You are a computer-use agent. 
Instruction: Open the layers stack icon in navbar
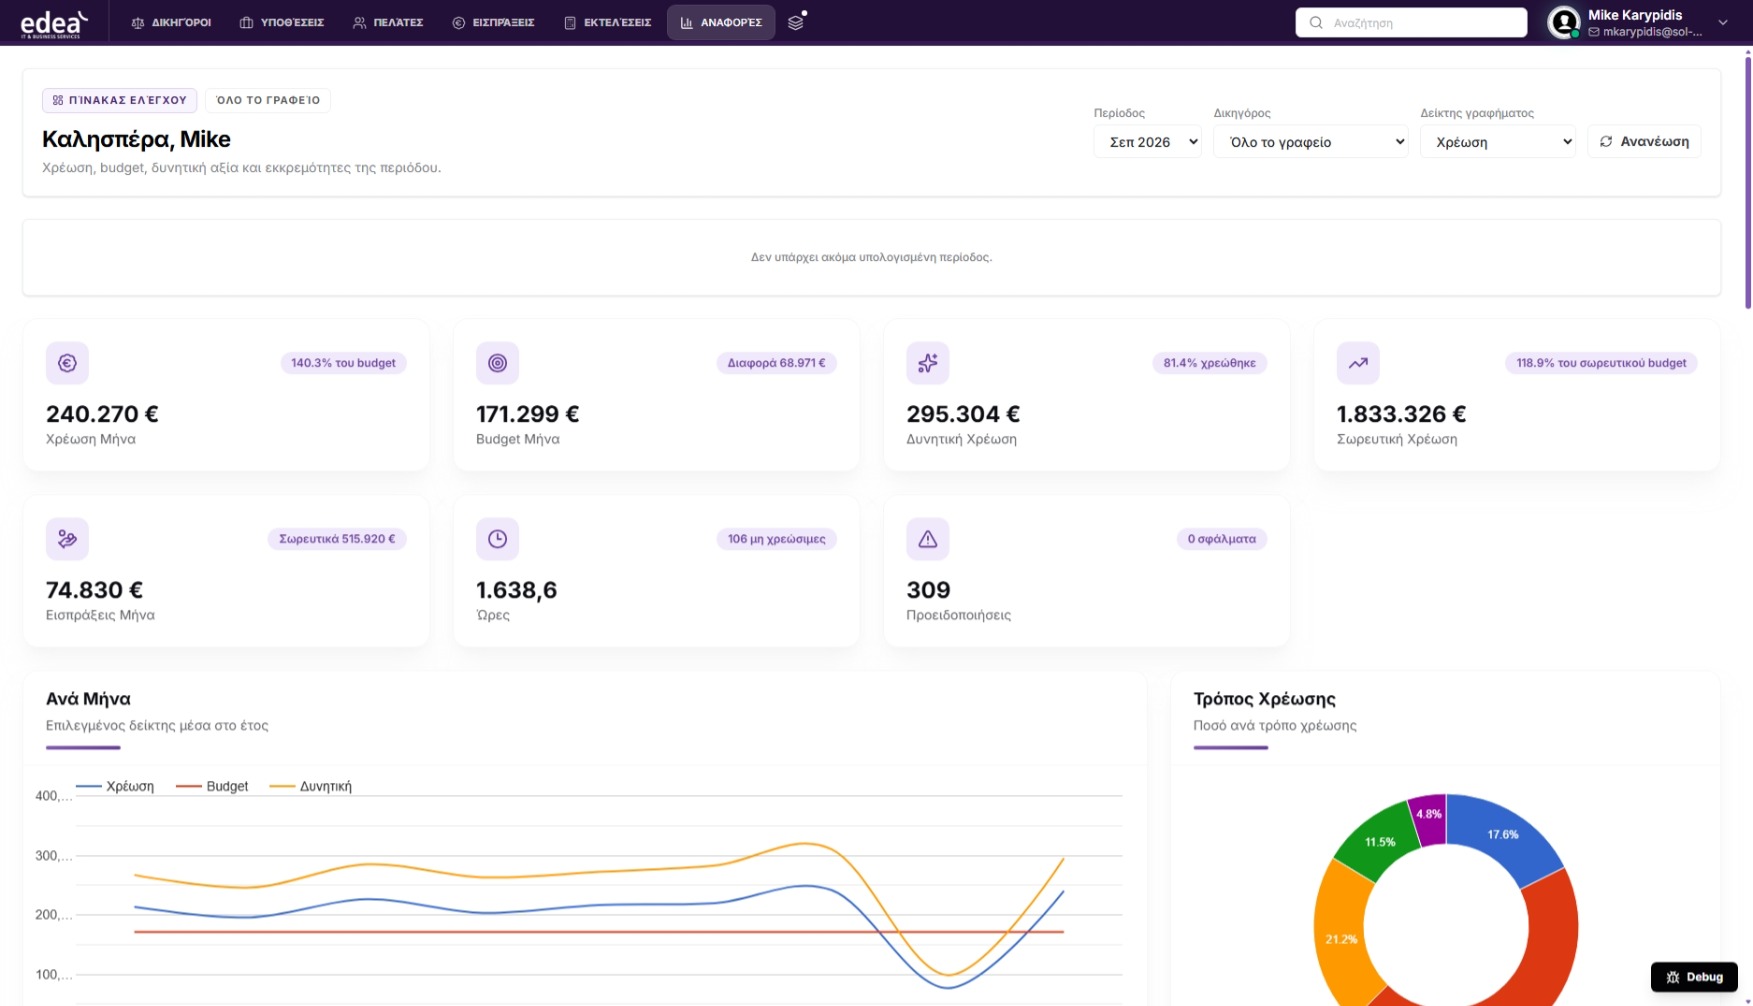coord(796,22)
